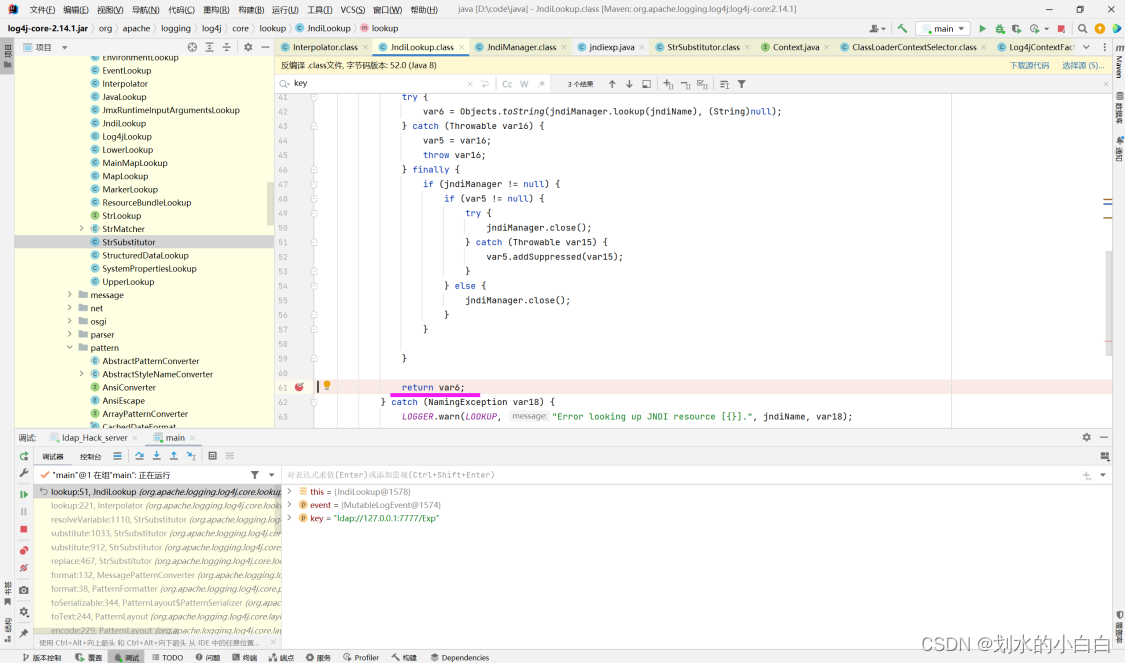The width and height of the screenshot is (1125, 663).
Task: Open Search Everywhere magnifier icon
Action: click(1082, 29)
